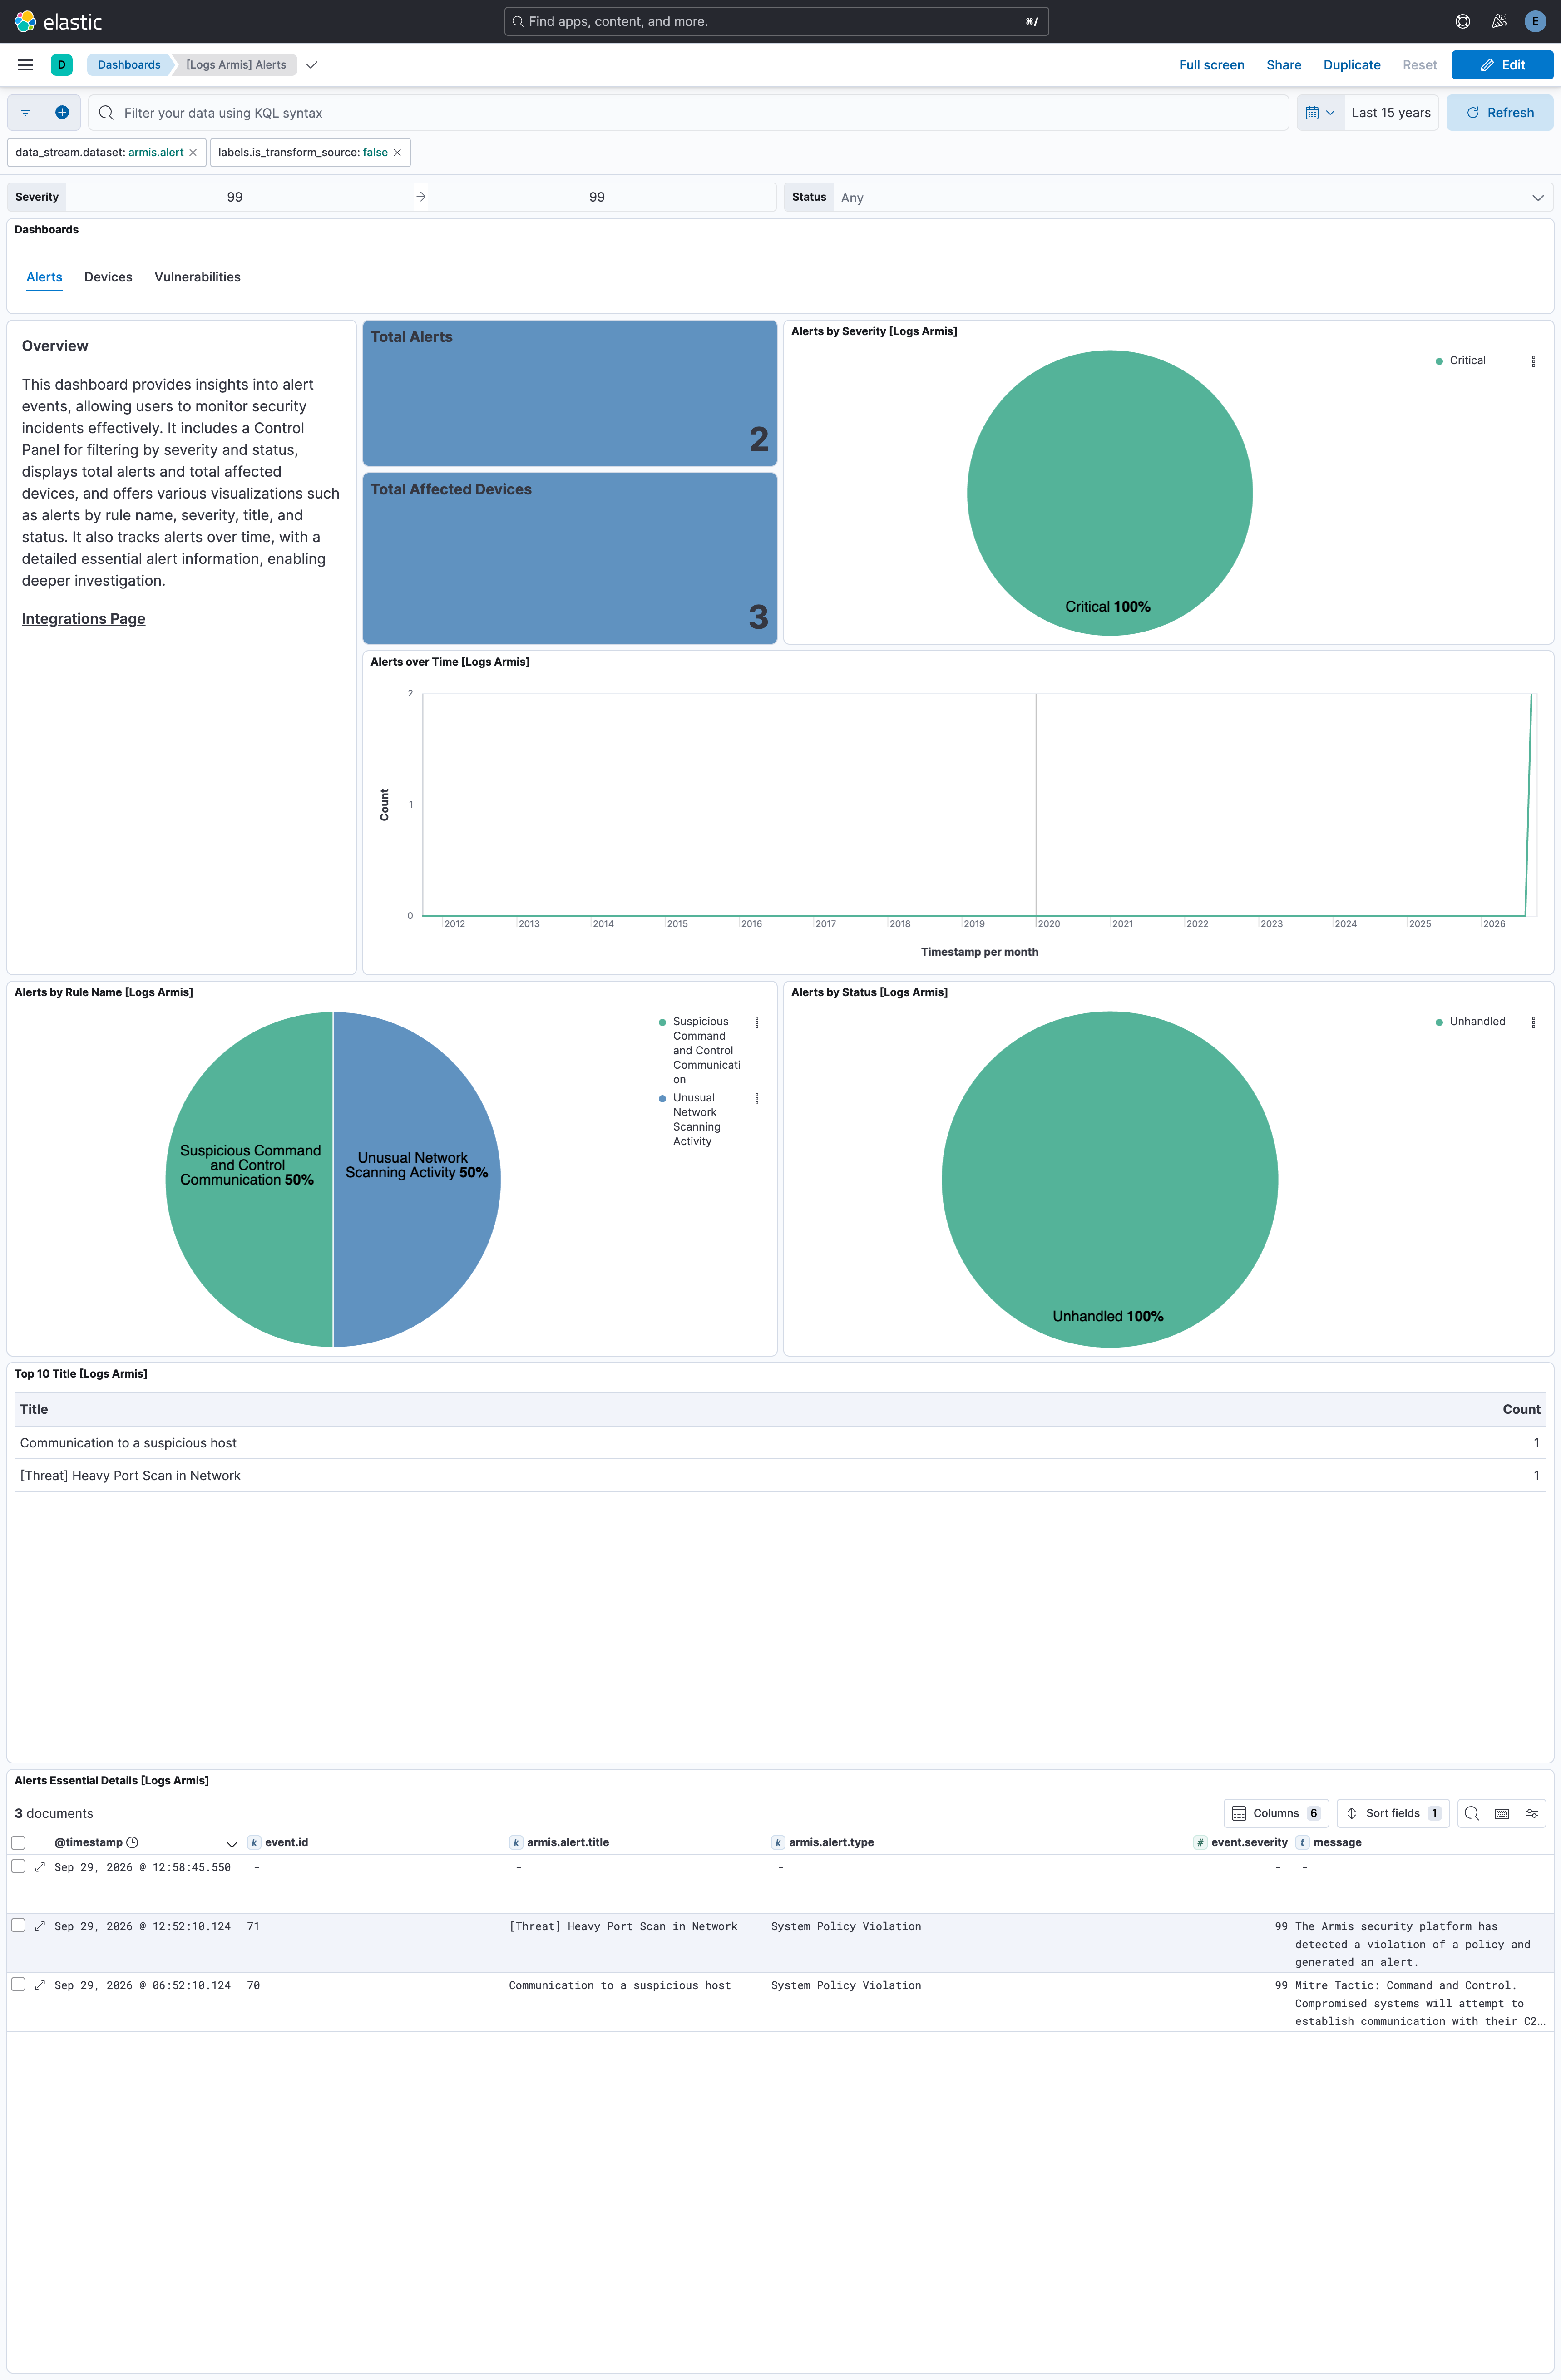Switch to the Vulnerabilities dashboard tab
The width and height of the screenshot is (1561, 2380).
(197, 277)
